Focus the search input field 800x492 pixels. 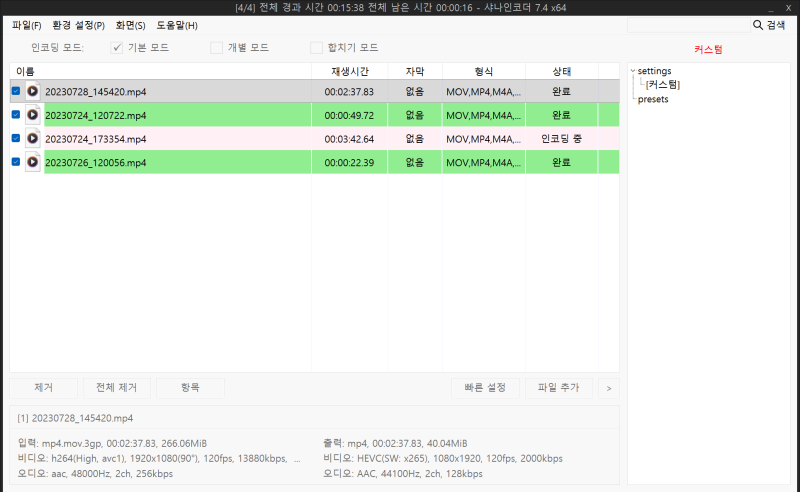point(688,25)
